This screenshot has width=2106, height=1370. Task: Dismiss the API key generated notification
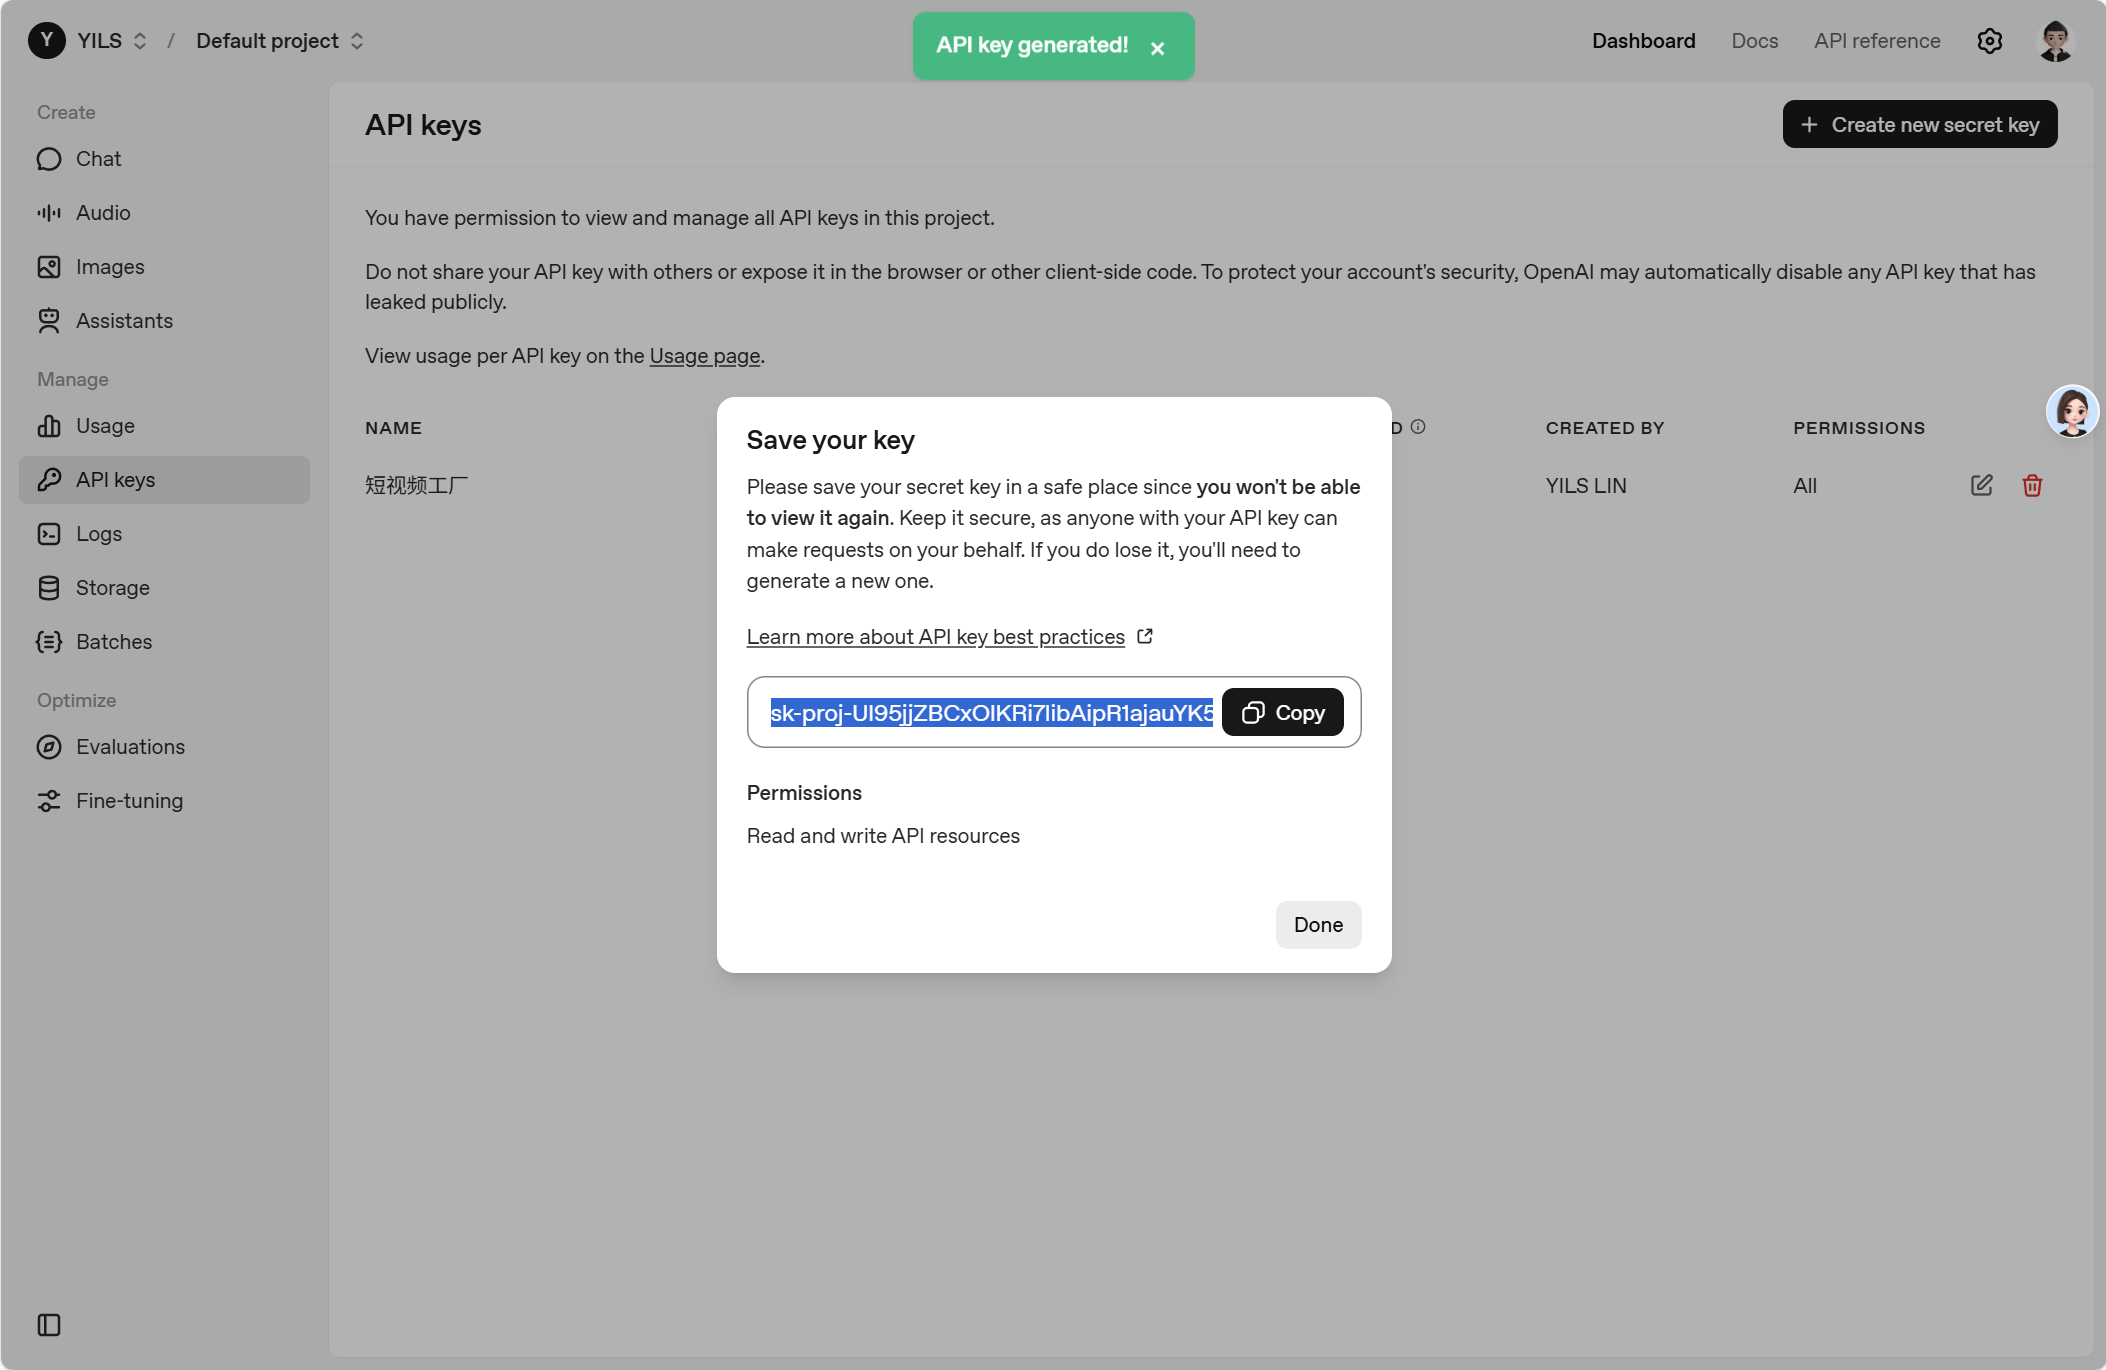(1157, 48)
